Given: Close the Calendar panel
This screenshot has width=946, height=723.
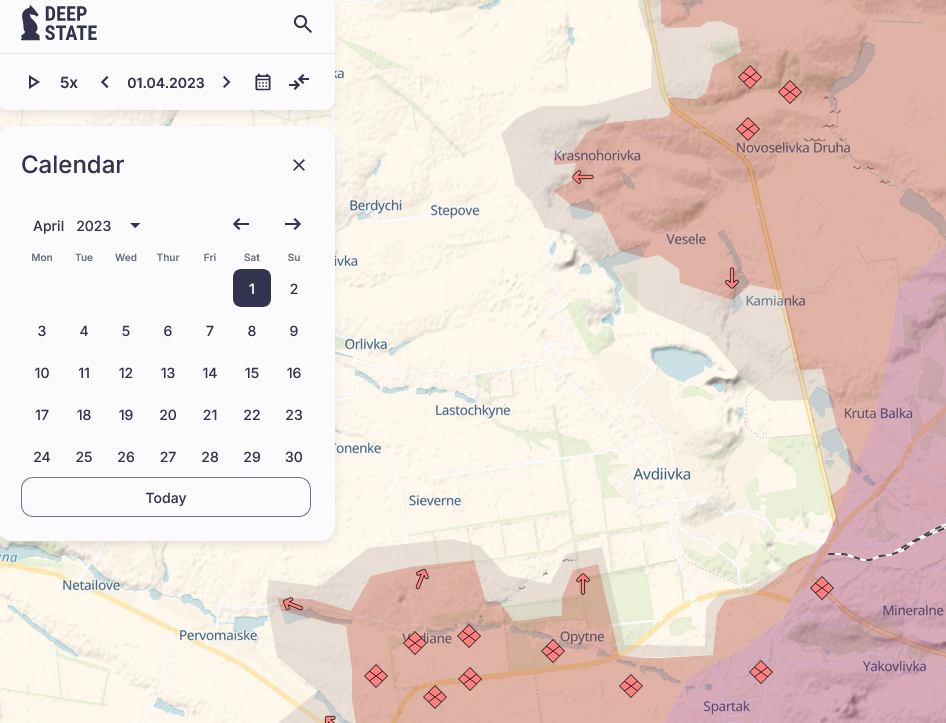Looking at the screenshot, I should (x=299, y=165).
